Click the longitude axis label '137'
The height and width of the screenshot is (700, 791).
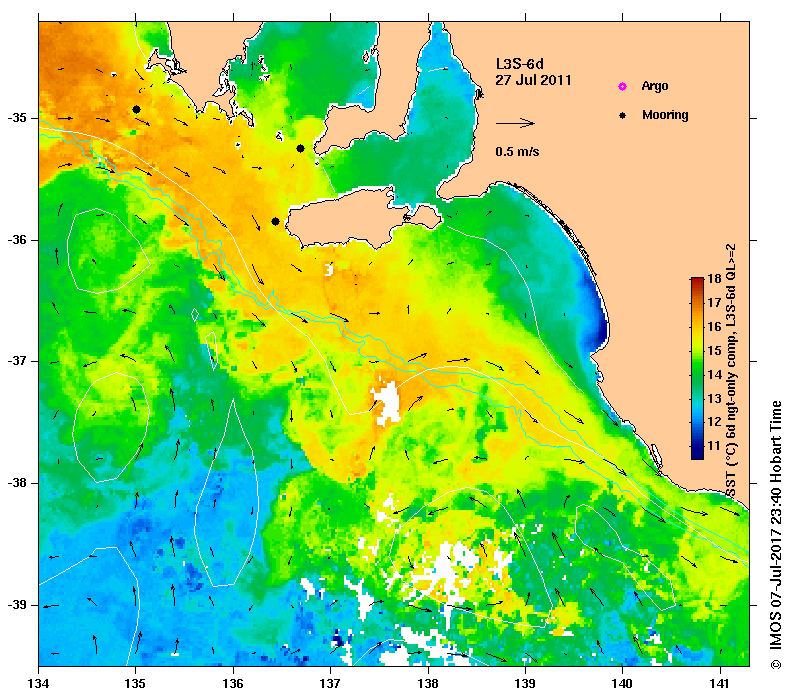click(330, 684)
